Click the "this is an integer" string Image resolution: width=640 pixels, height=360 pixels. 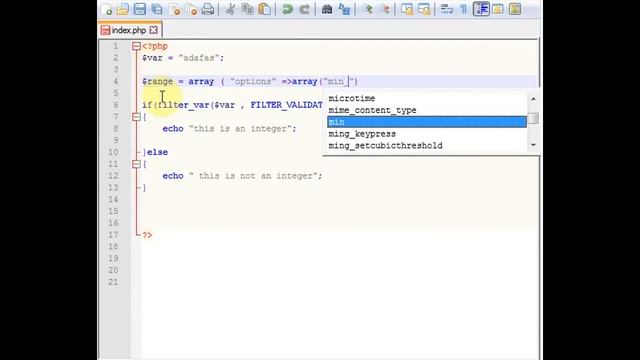[x=240, y=129]
